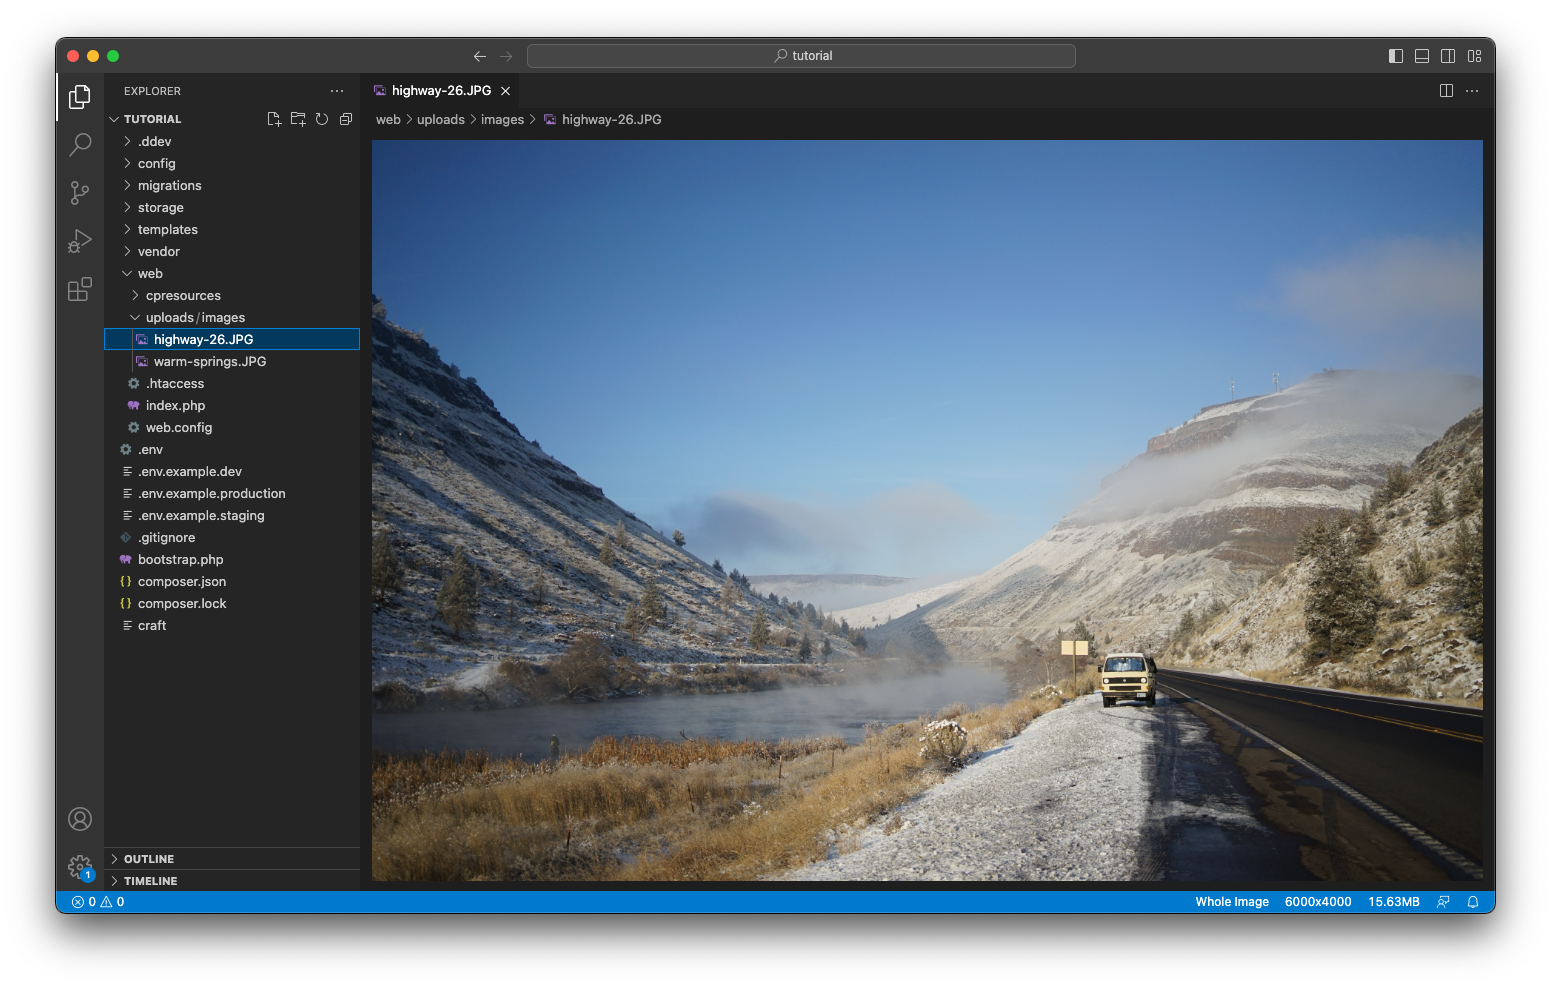
Task: Open the Run and Debug view
Action: click(80, 241)
